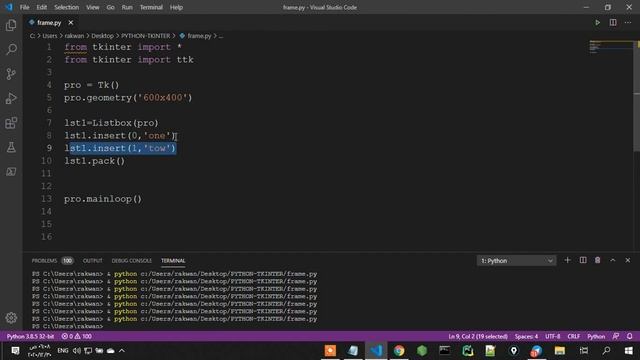Click code line 'lst1.pack()'

coord(94,161)
